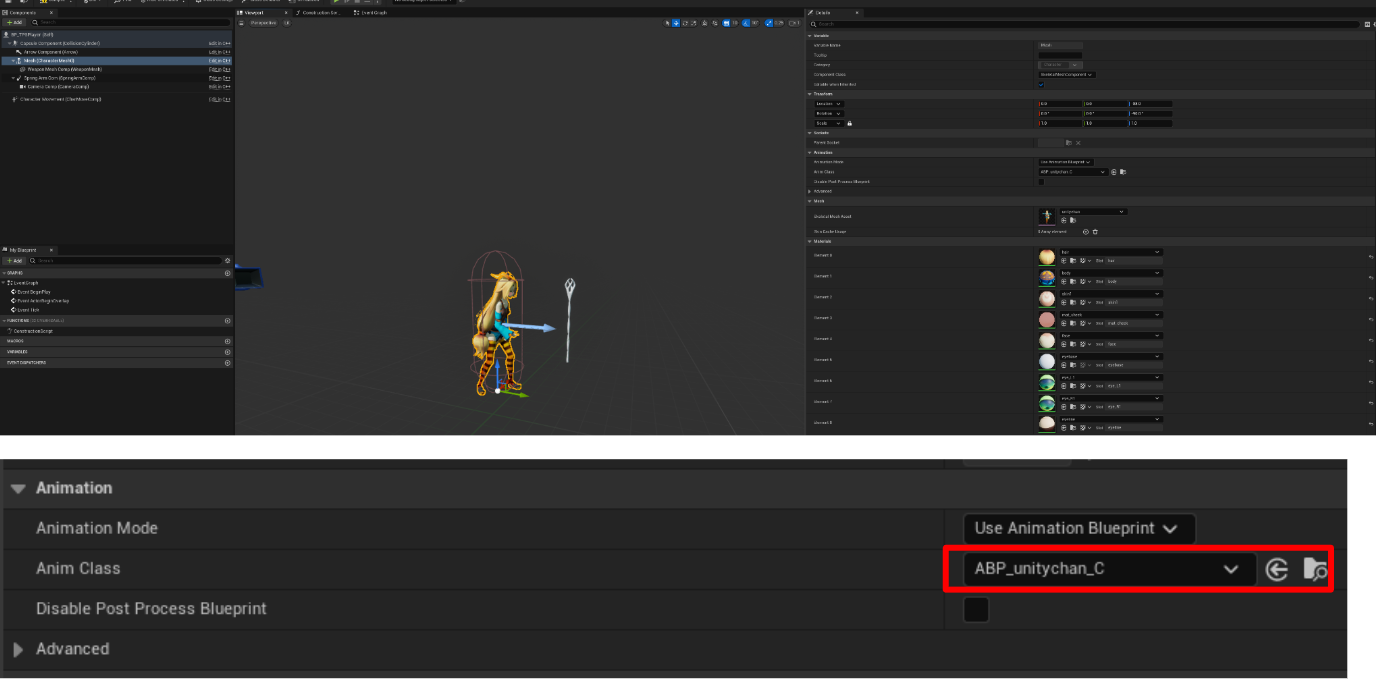Browse to ABP_unitychan_C in enlarged Anim Class row
Viewport: 1376px width, 700px height.
click(x=1315, y=569)
